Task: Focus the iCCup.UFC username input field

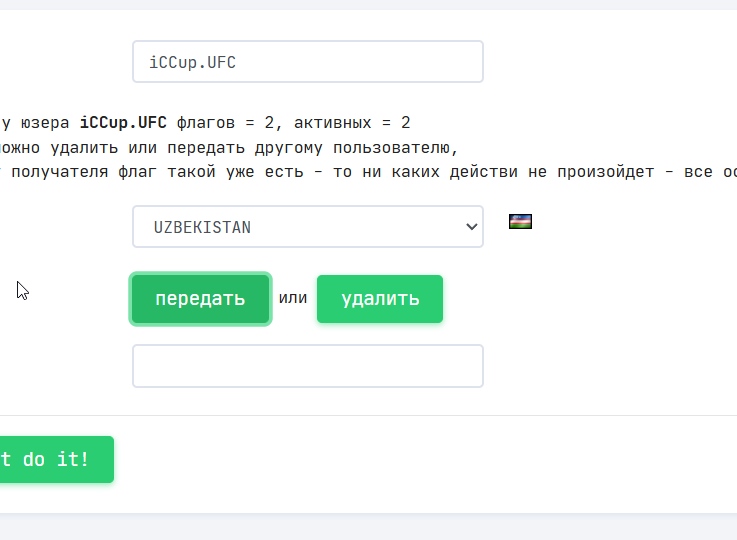Action: 308,62
